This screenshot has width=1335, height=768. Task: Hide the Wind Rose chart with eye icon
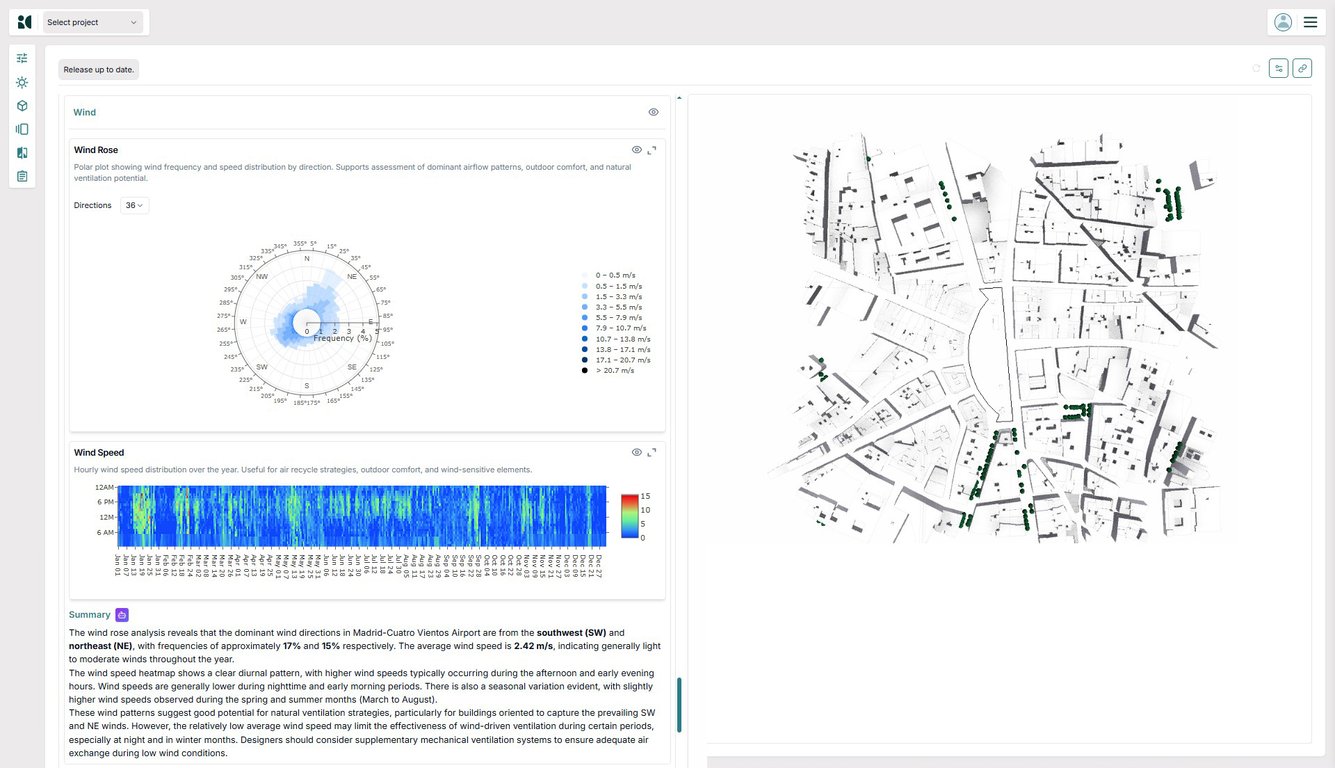point(636,150)
